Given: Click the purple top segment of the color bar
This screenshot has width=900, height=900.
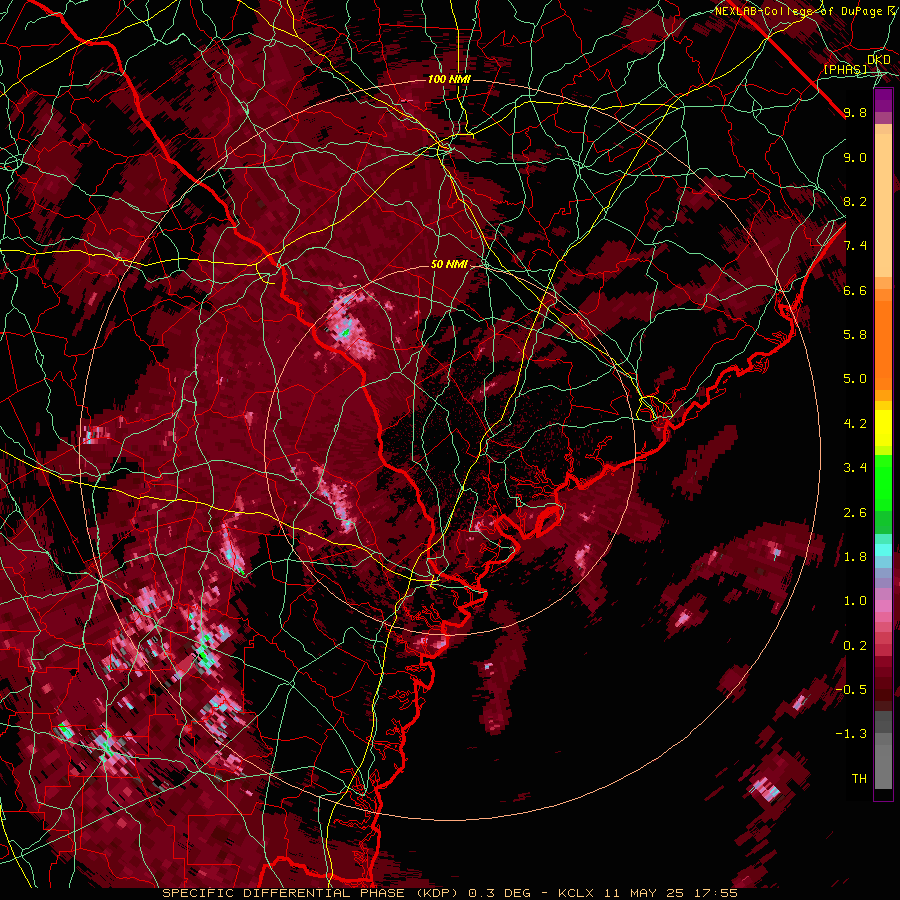Looking at the screenshot, I should [883, 101].
